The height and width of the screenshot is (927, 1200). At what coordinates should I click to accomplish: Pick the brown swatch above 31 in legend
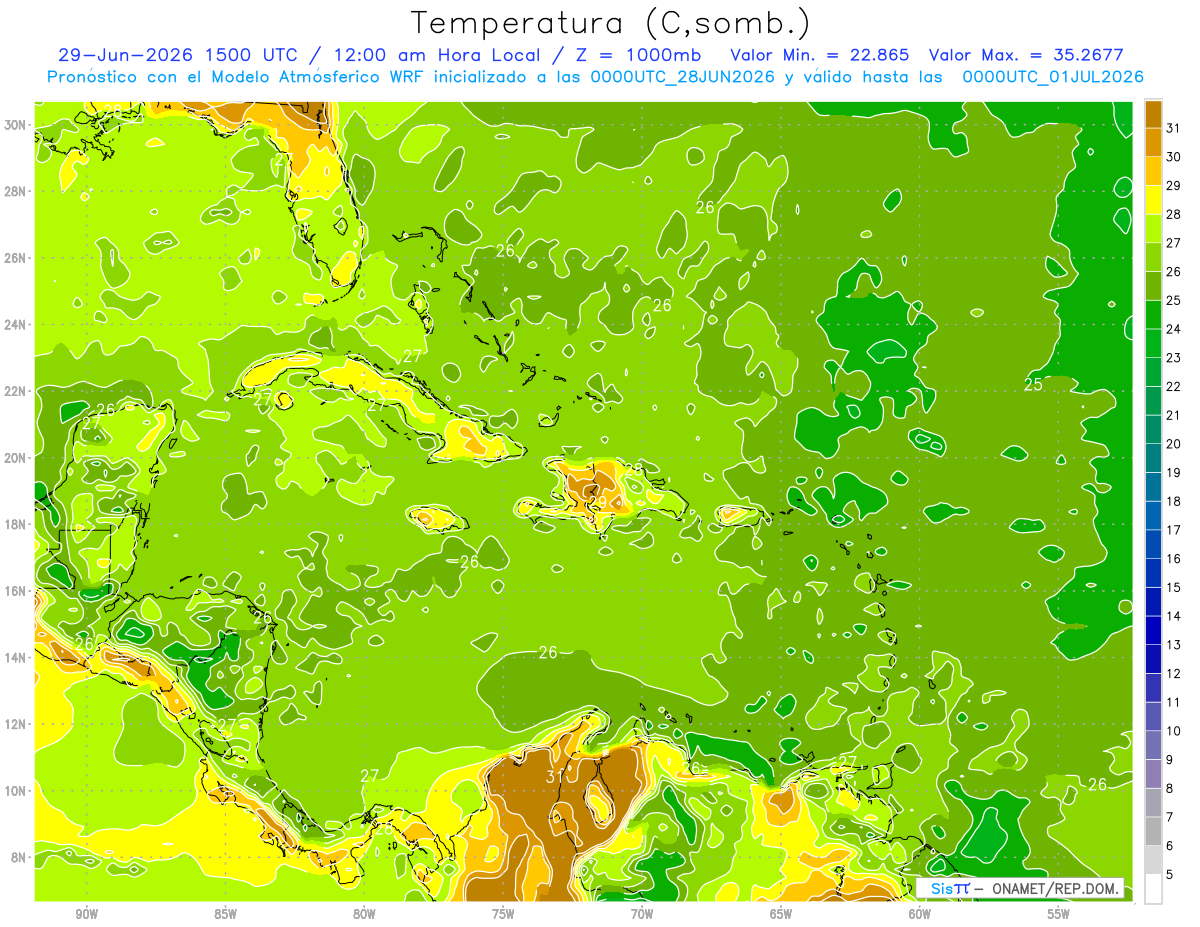point(1154,114)
